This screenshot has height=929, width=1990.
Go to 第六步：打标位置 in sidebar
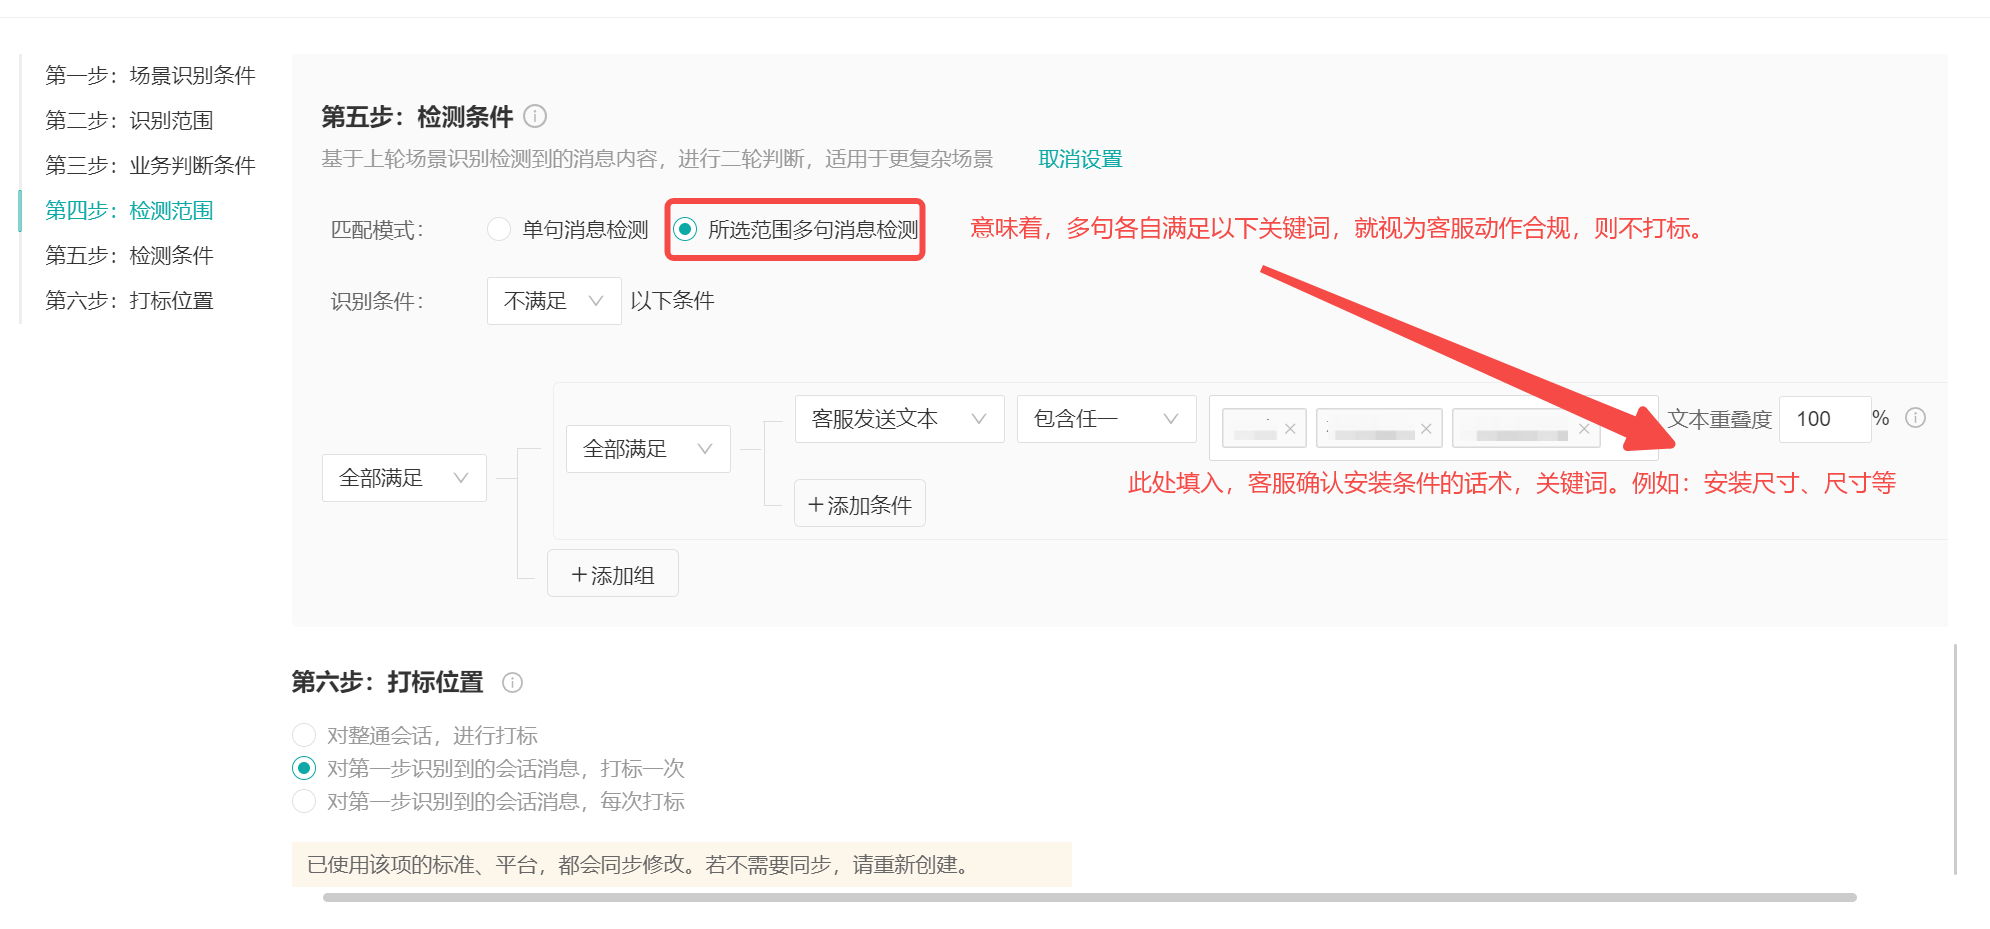coord(129,301)
